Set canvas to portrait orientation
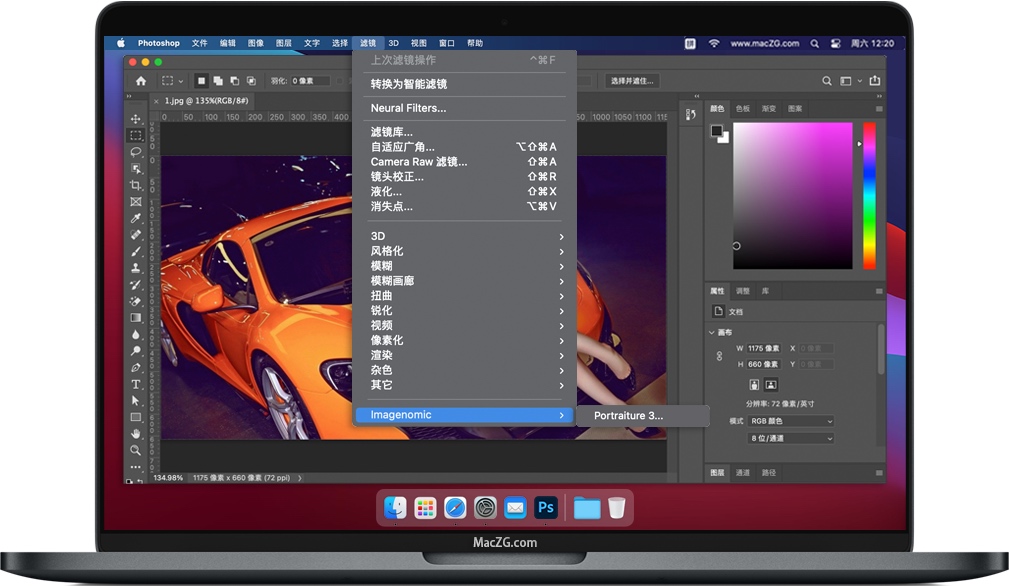Screen dimensions: 1009x586 tap(754, 384)
